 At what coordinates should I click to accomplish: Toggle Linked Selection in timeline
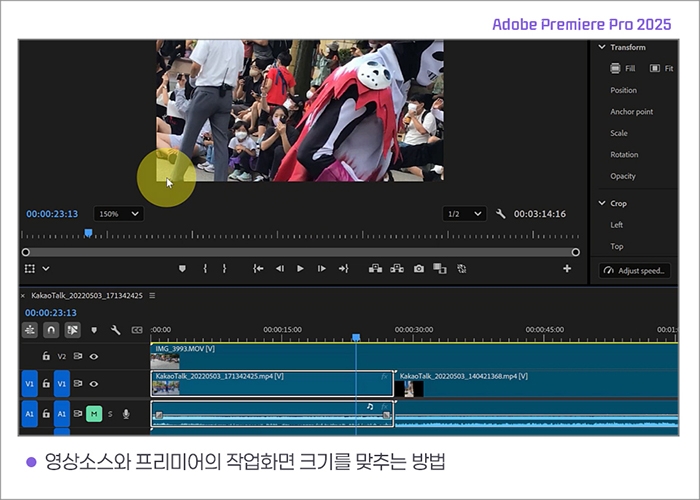[72, 330]
